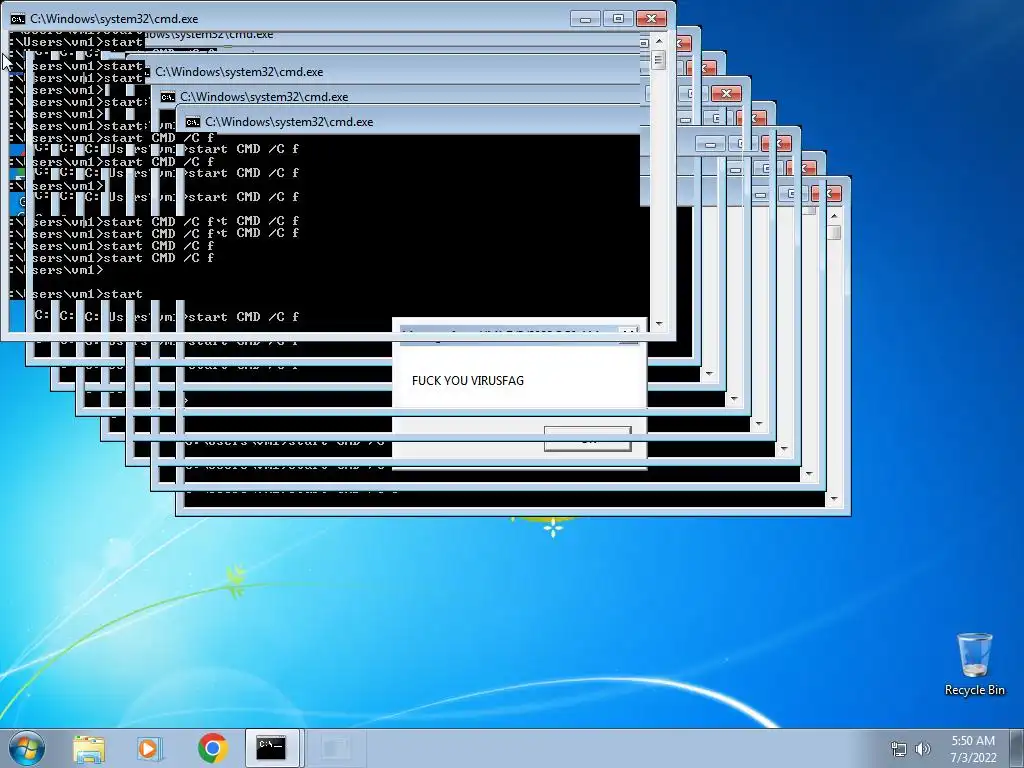This screenshot has width=1024, height=768.
Task: Click the cmd.exe taskbar button
Action: click(x=271, y=748)
